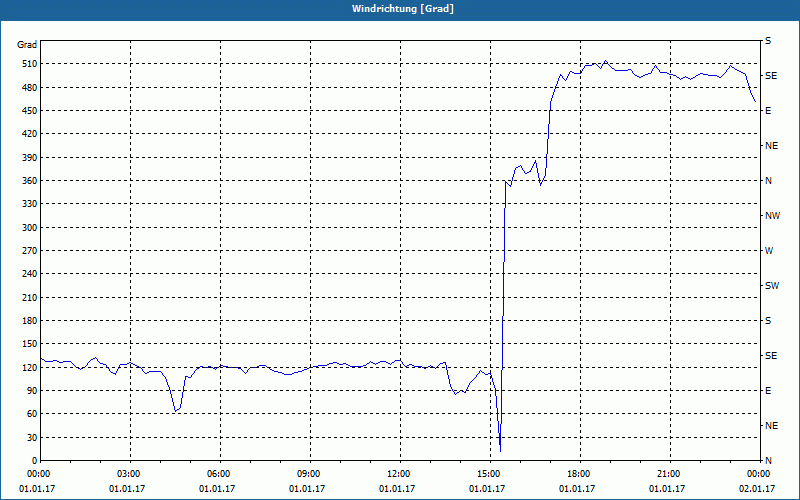The image size is (800, 500).
Task: Click the SE compass label near the 120–150 gridlines
Action: [x=771, y=356]
